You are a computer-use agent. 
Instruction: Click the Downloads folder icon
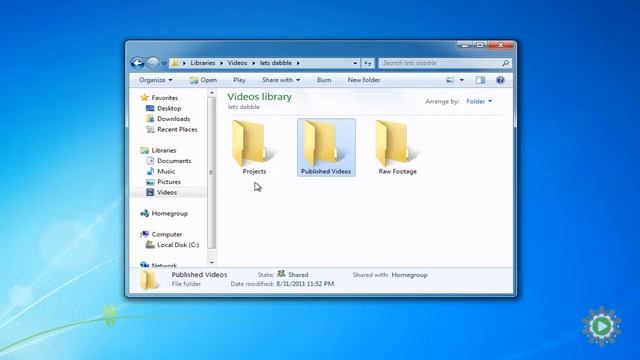150,119
